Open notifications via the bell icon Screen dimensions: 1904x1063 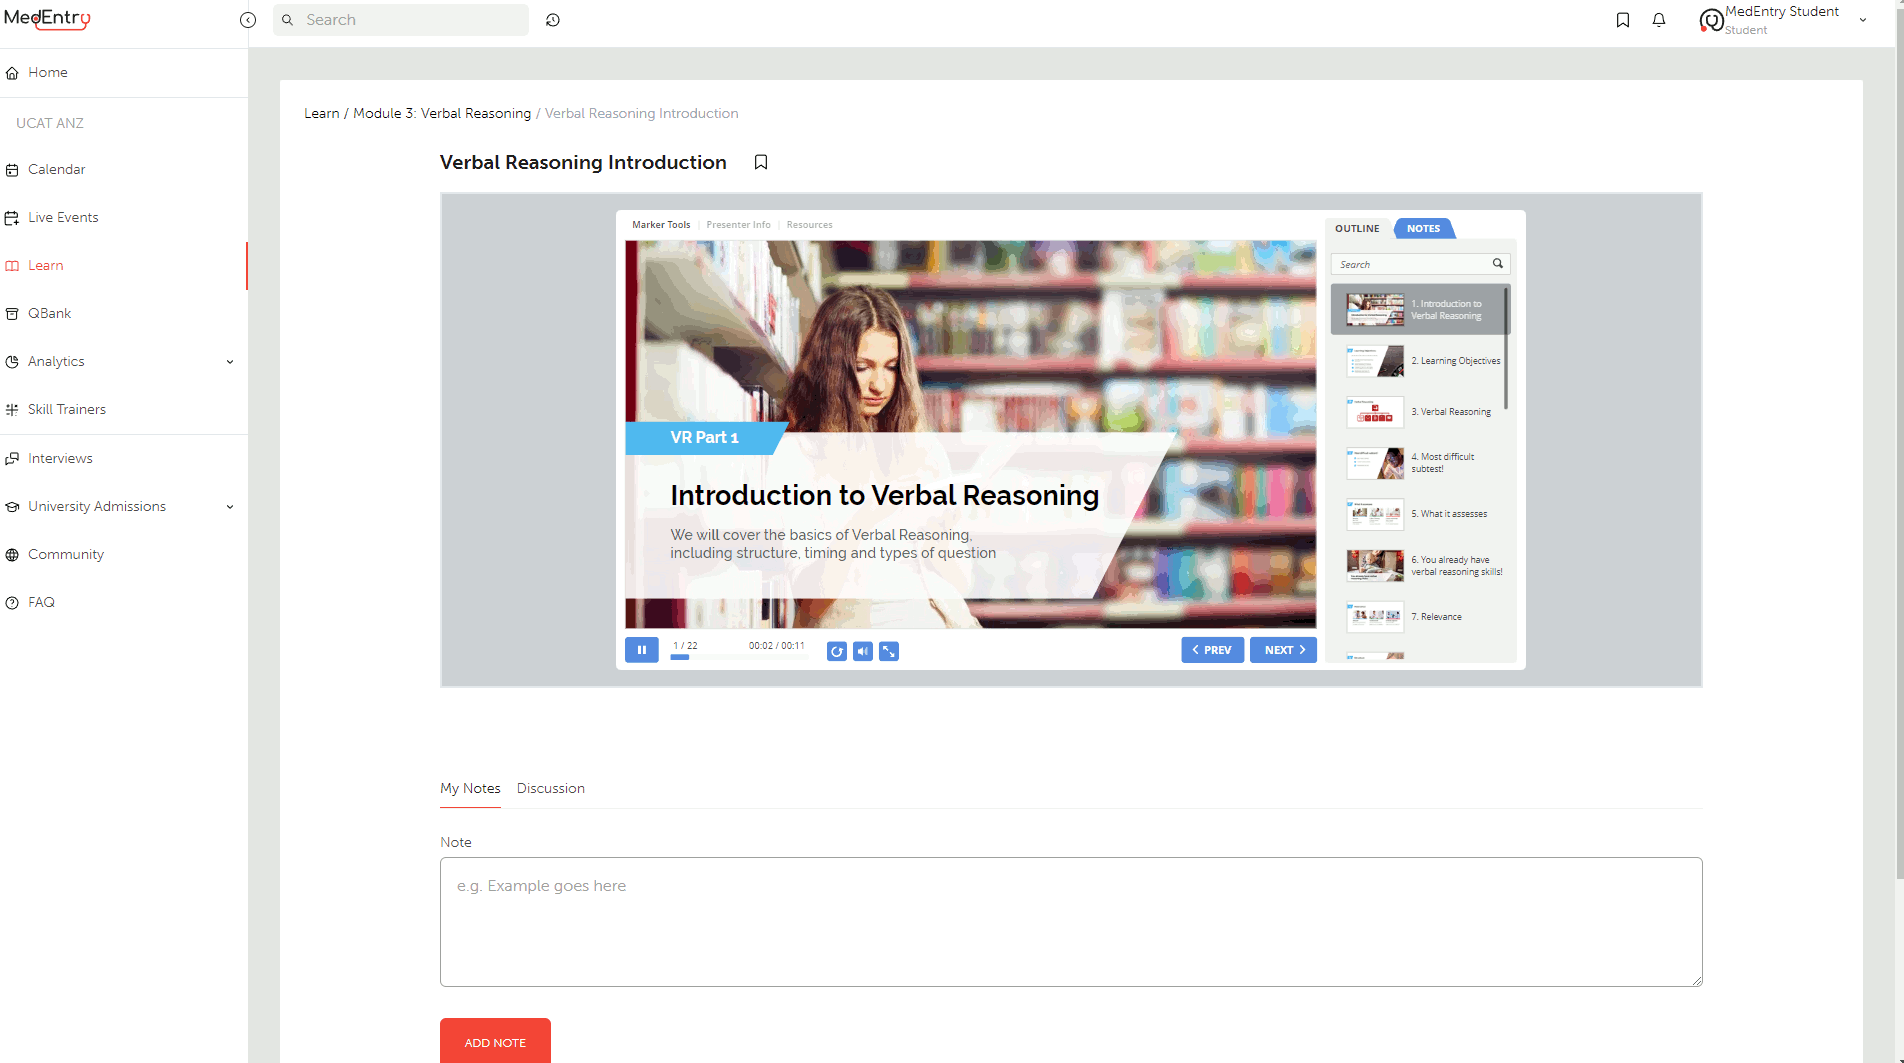coord(1659,20)
